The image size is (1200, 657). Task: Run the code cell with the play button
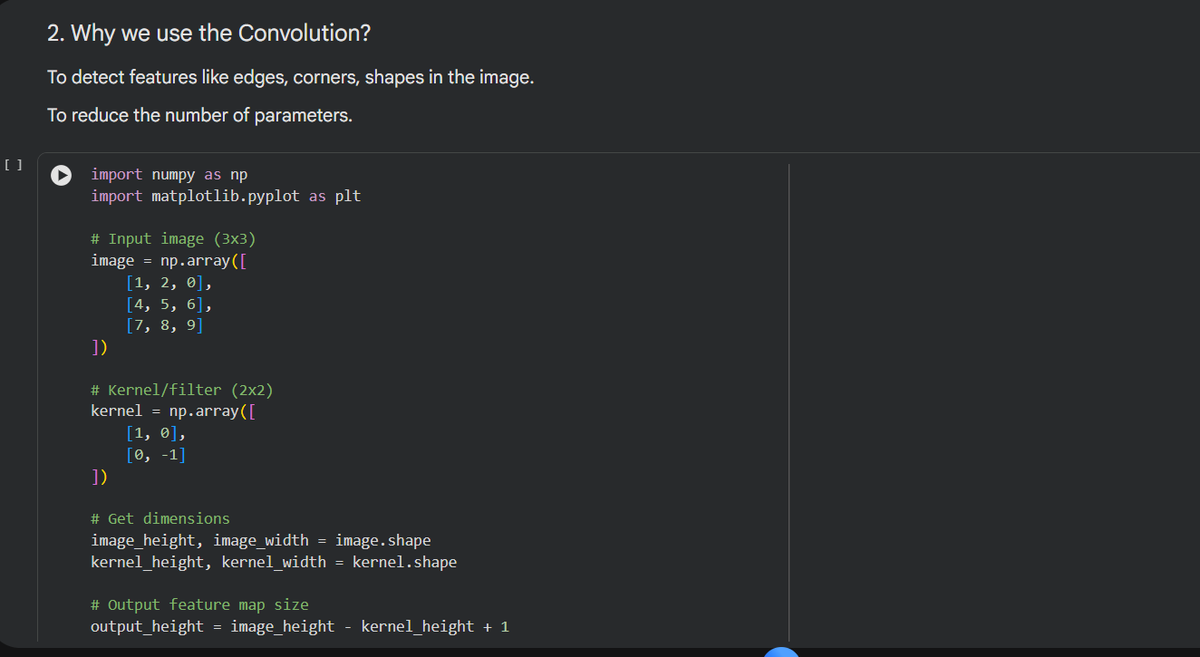[62, 175]
